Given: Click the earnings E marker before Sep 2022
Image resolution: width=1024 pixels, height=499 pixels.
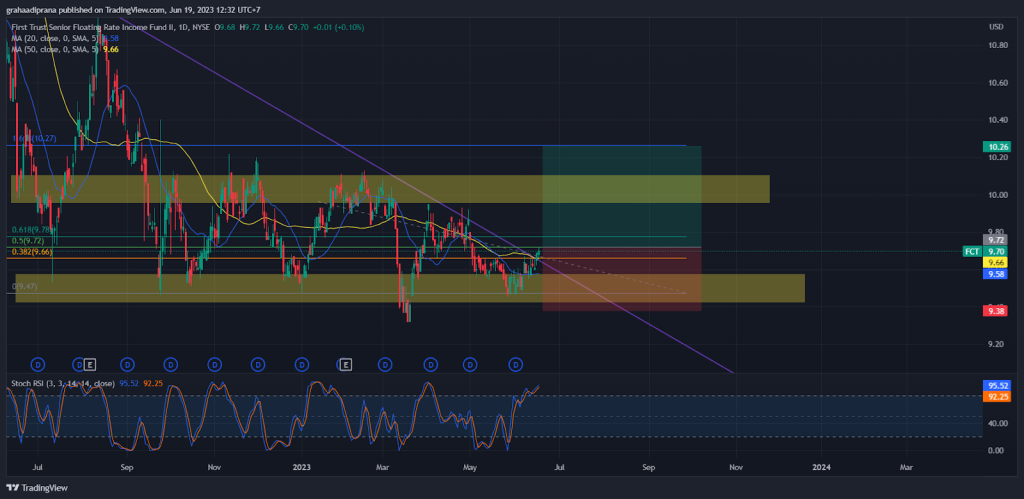Looking at the screenshot, I should [x=90, y=364].
